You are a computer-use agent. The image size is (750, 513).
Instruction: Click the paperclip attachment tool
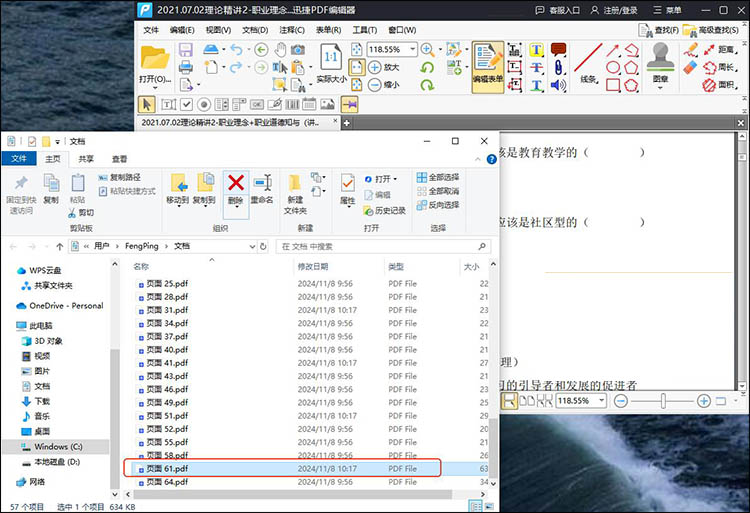click(x=558, y=67)
